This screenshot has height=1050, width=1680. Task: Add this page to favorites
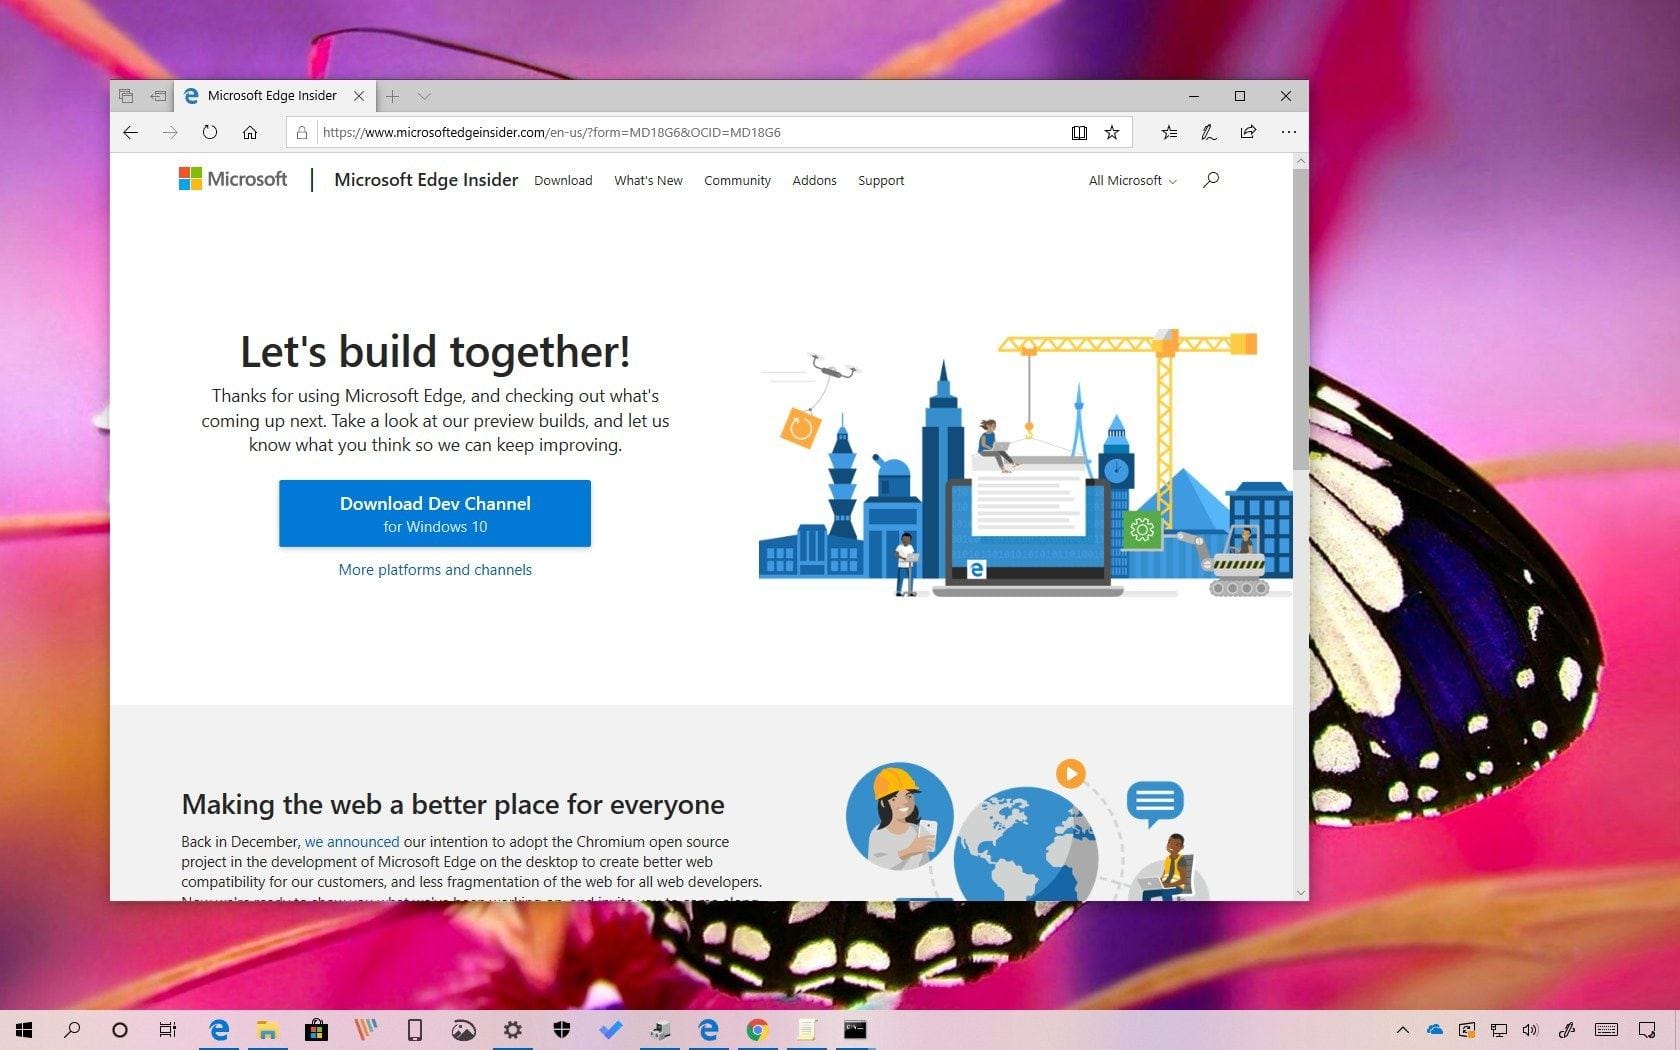1112,132
